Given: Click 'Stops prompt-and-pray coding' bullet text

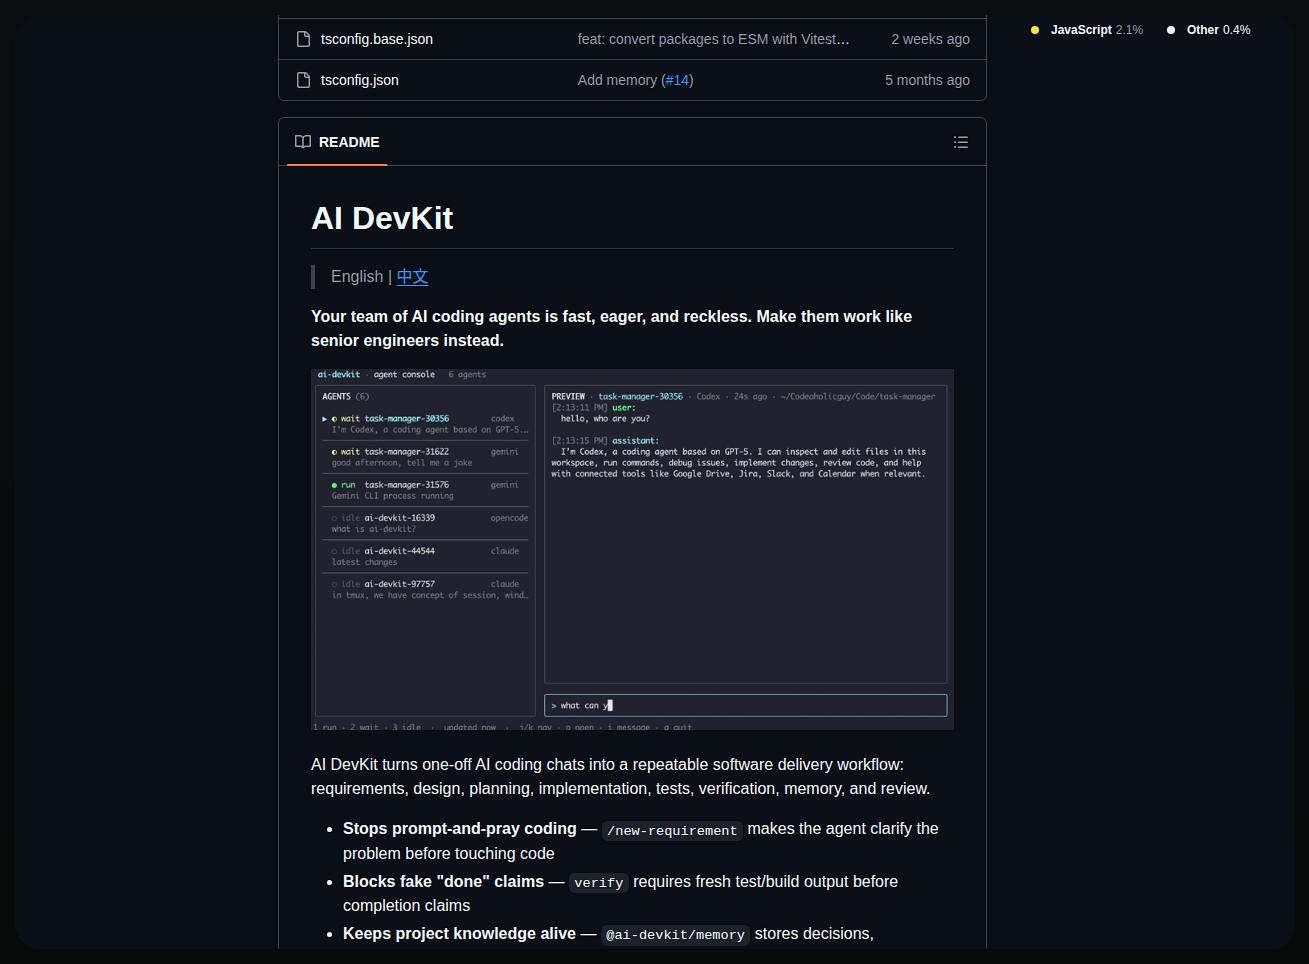Looking at the screenshot, I should pos(460,829).
